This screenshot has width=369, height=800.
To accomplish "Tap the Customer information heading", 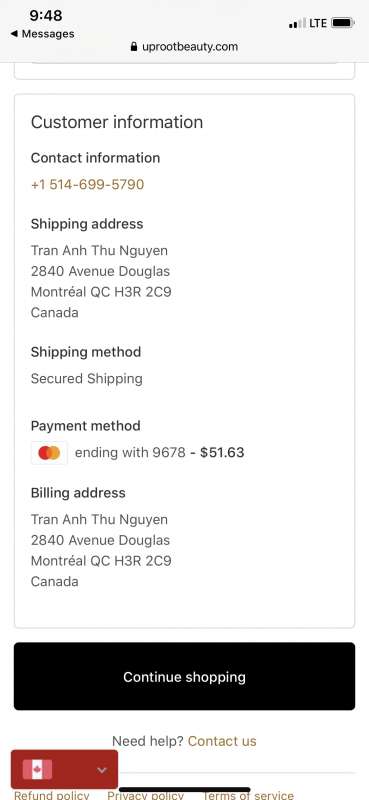I will pos(117,122).
